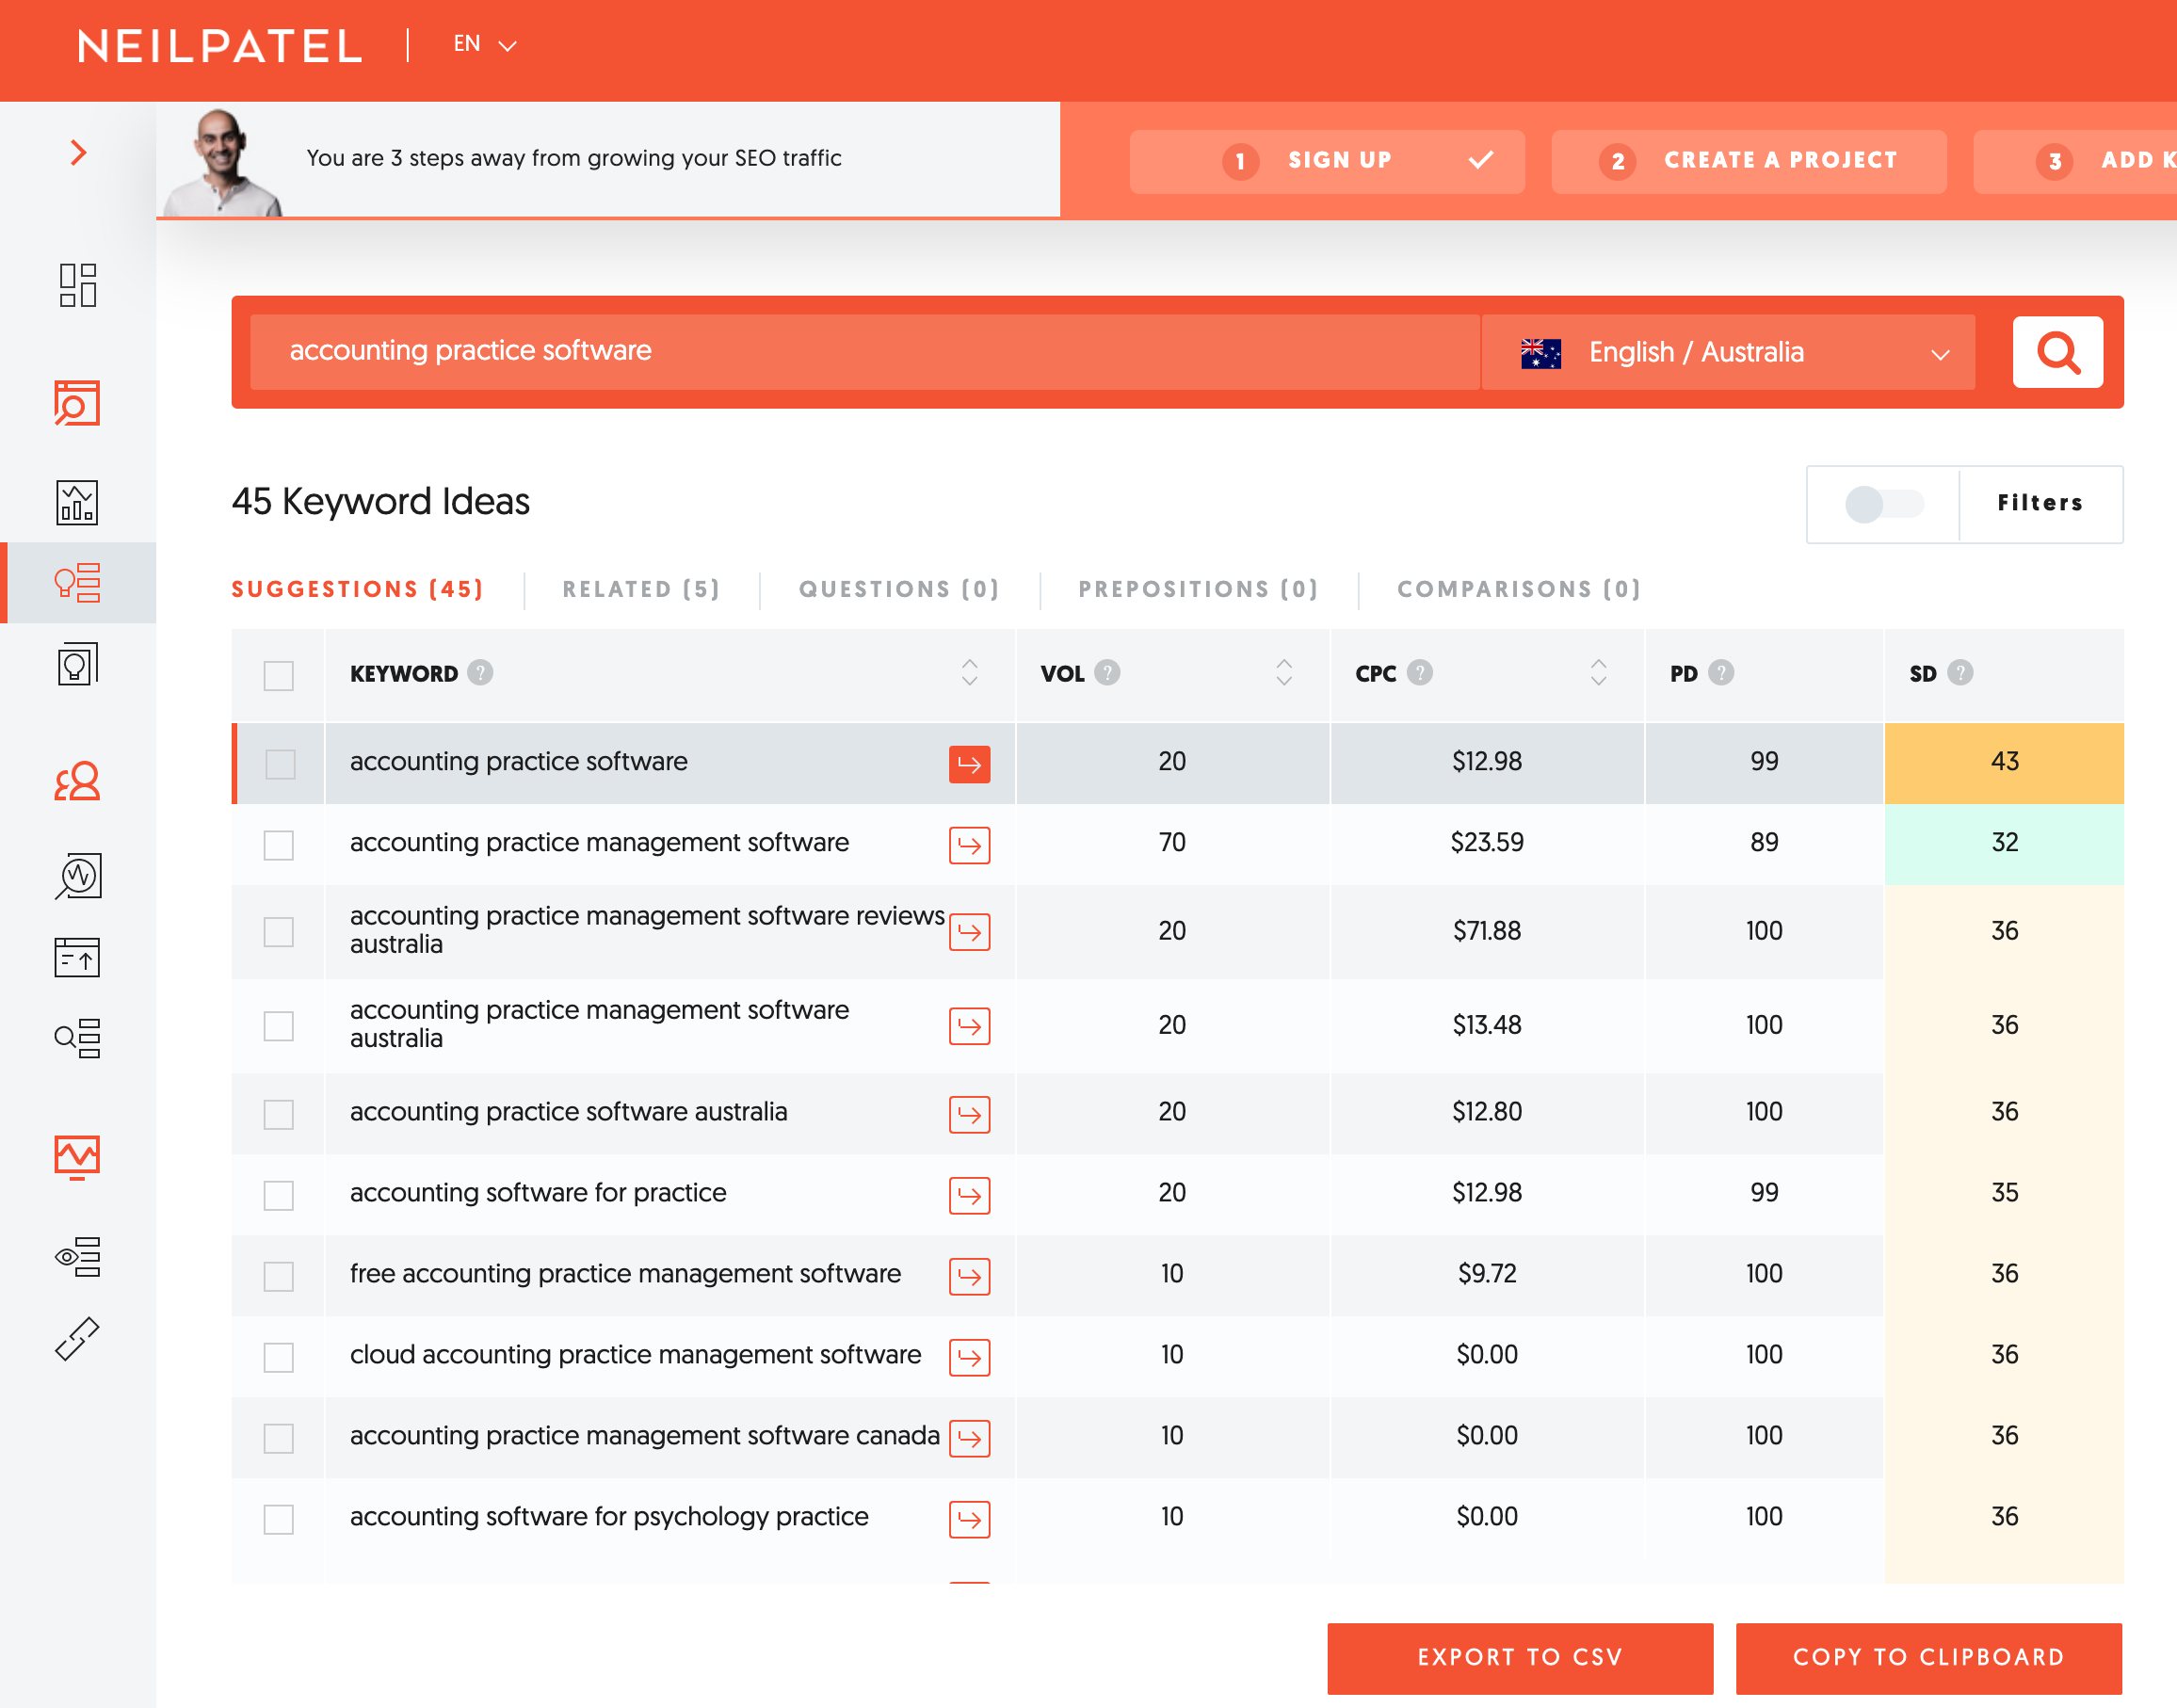Expand the sidebar with the chevron arrow
This screenshot has height=1708, width=2177.
(78, 152)
